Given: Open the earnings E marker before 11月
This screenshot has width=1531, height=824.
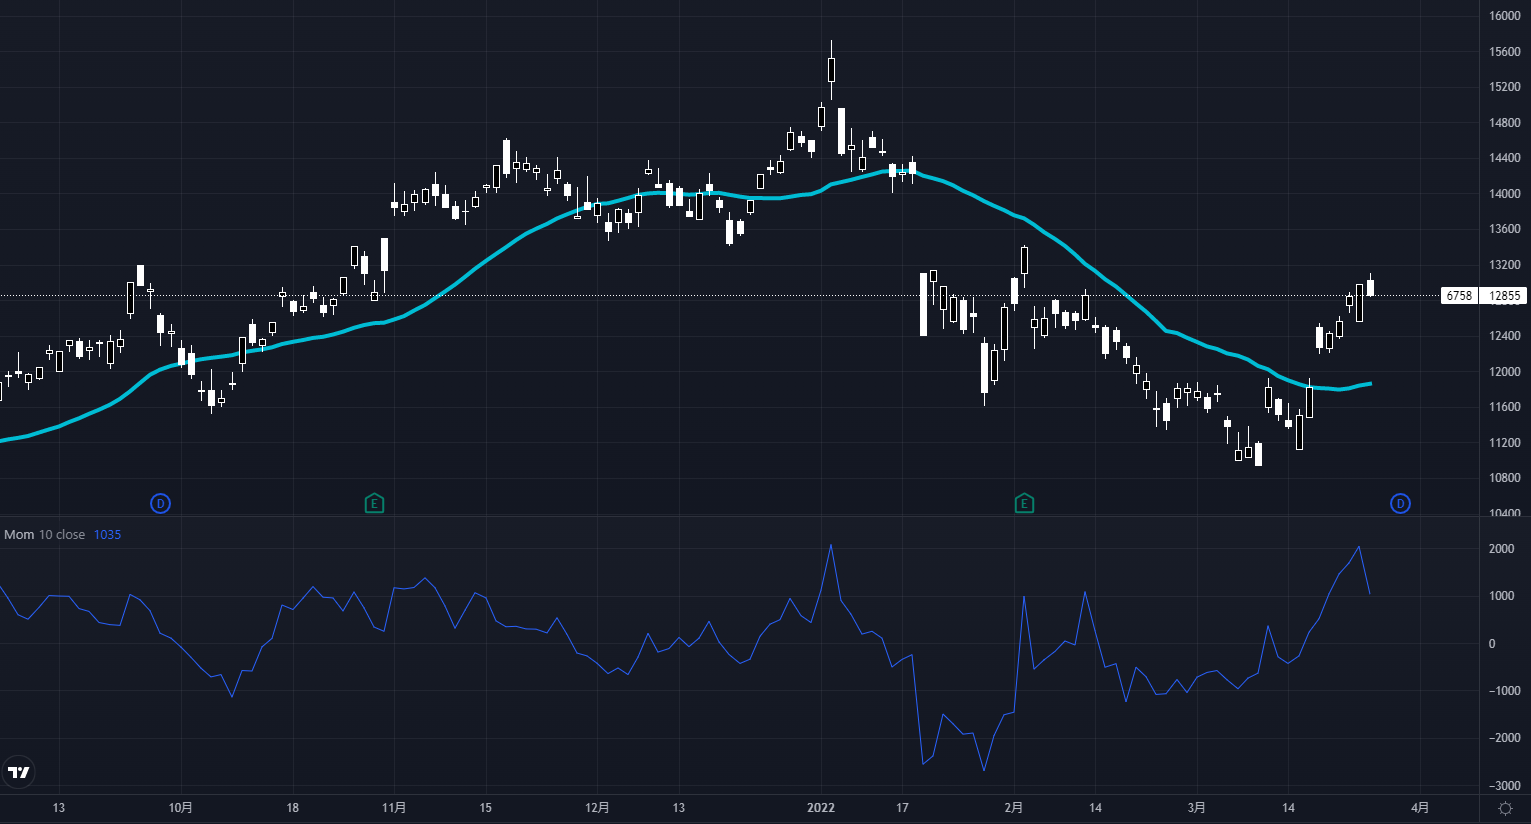Looking at the screenshot, I should [x=374, y=503].
